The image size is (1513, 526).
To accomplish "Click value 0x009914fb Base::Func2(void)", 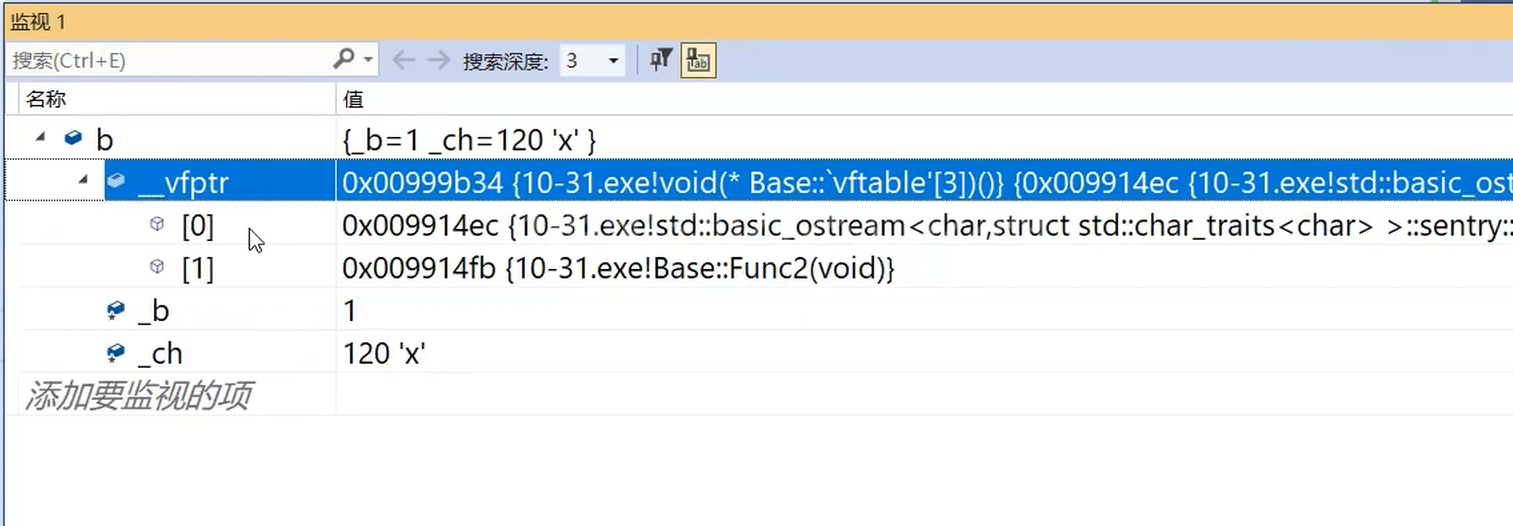I will (x=618, y=268).
